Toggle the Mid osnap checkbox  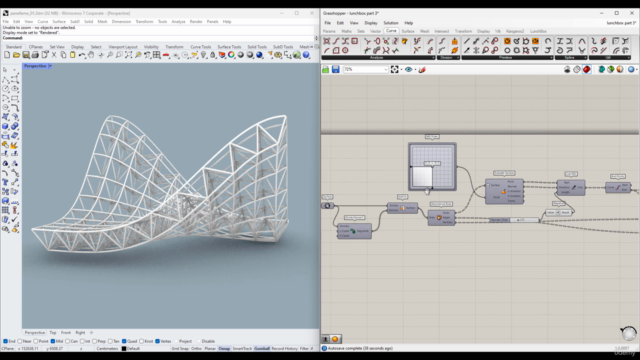pyautogui.click(x=53, y=341)
